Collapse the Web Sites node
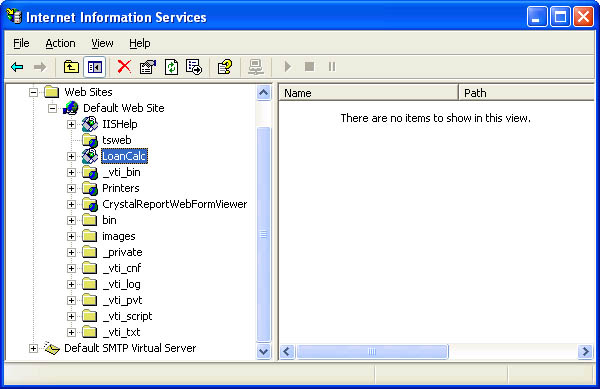This screenshot has width=600, height=389. click(33, 92)
